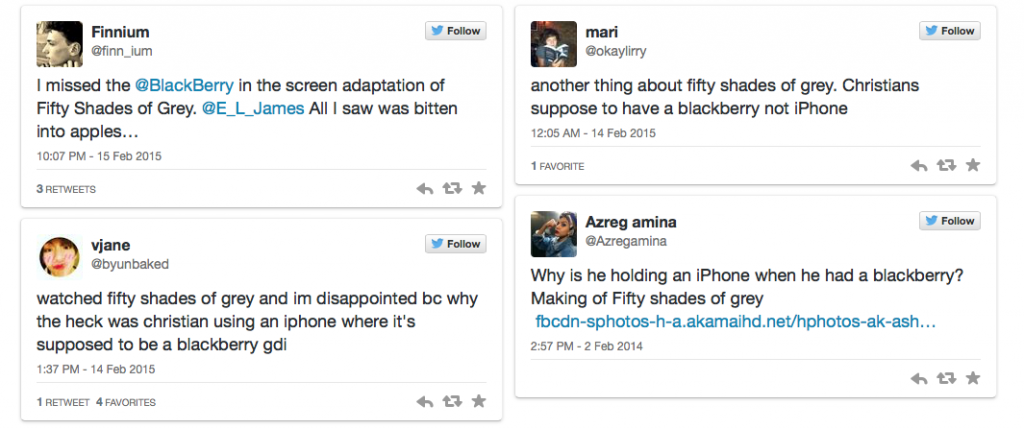1024x429 pixels.
Task: Favorite Finnium's tweet with star
Action: point(479,188)
